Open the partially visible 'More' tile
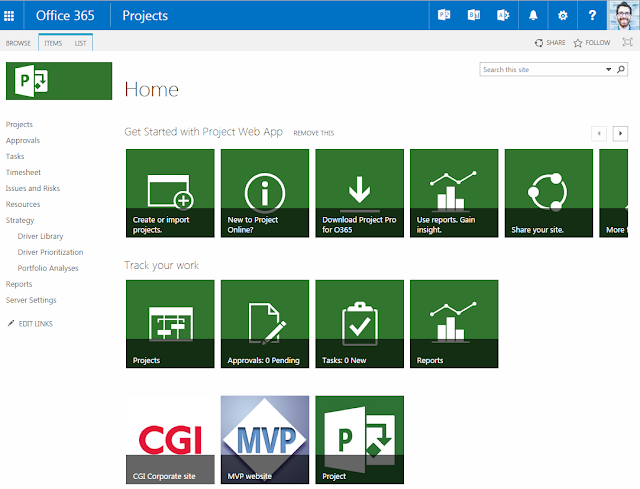640x489 pixels. pos(613,193)
